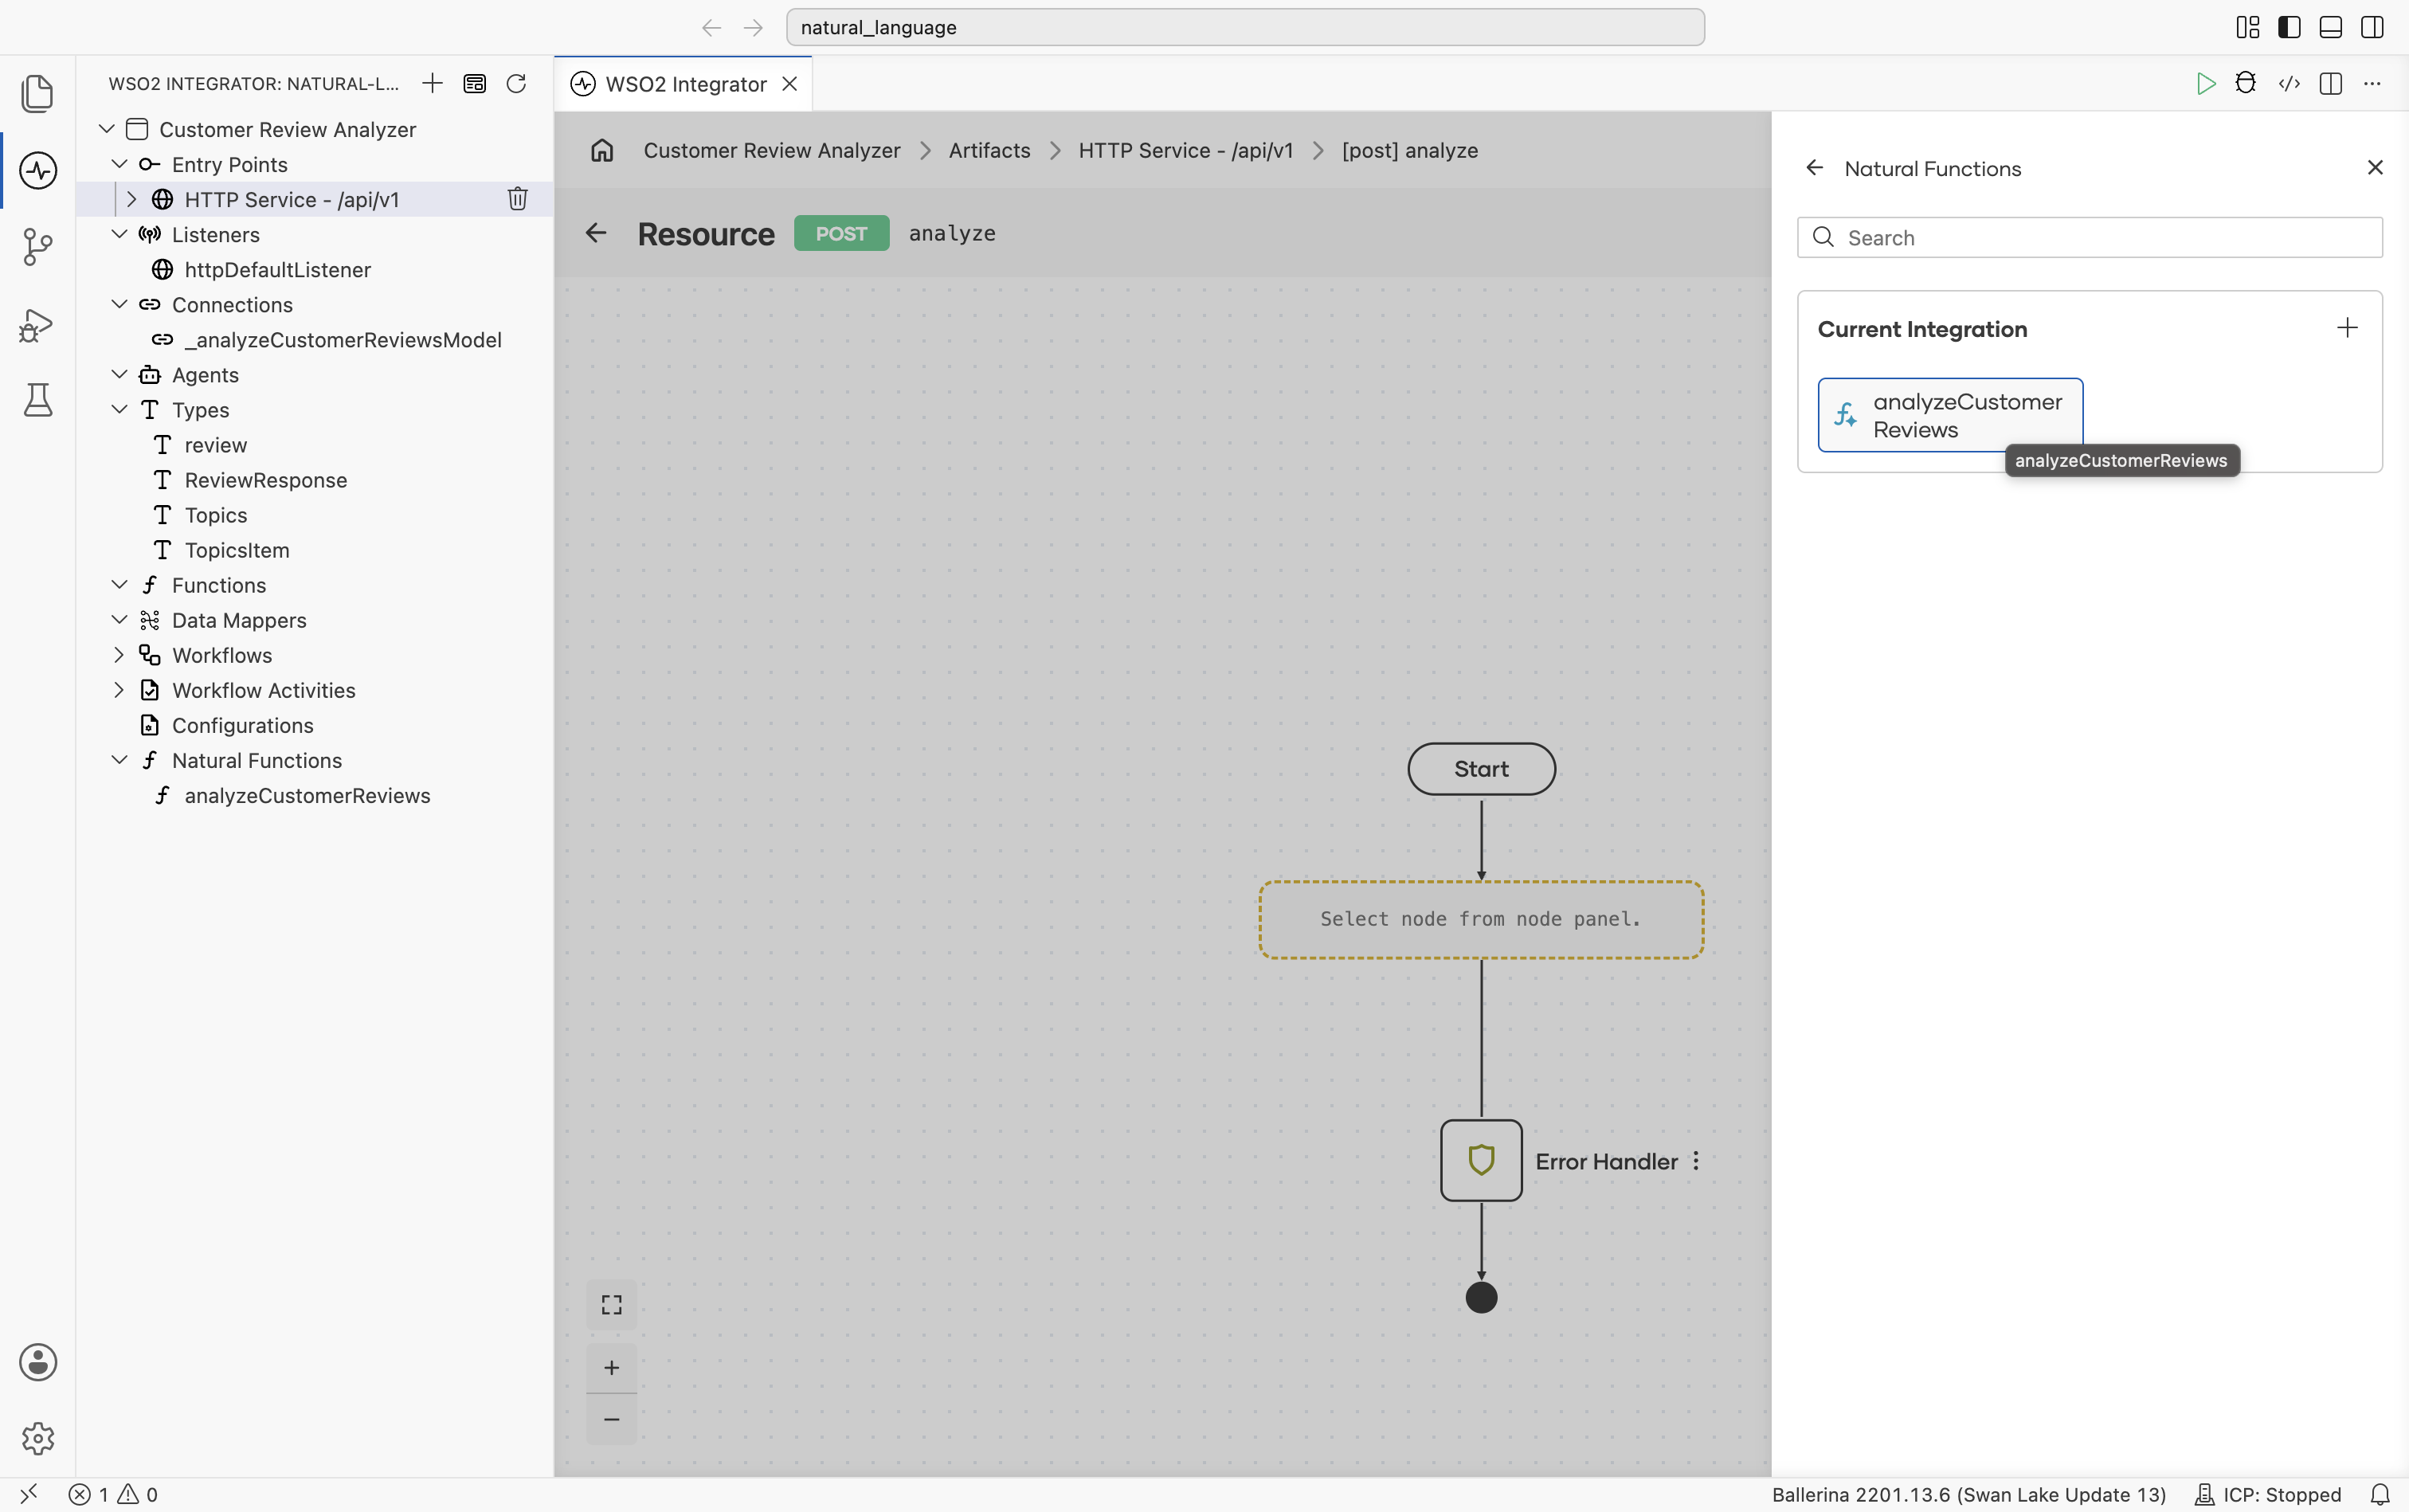Toggle primary side bar layout icon
The image size is (2409, 1512).
coord(2289,27)
